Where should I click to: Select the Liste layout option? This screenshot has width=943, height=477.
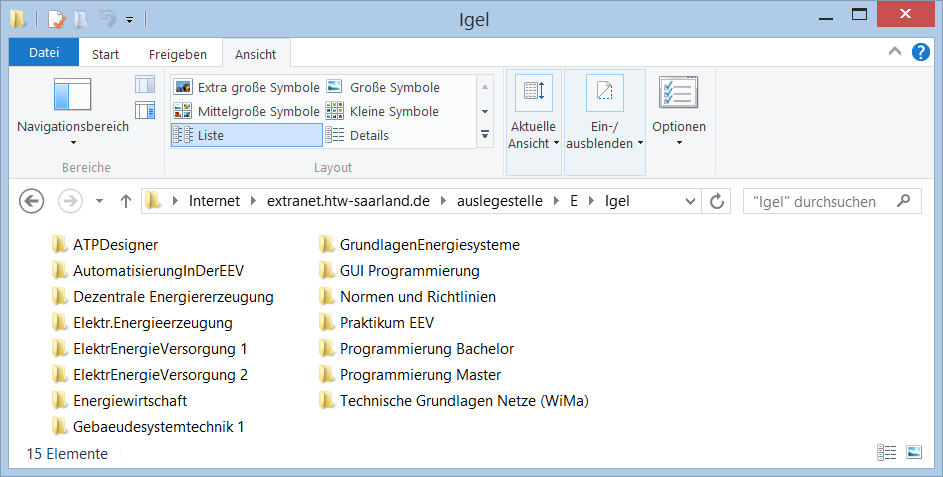[x=246, y=135]
